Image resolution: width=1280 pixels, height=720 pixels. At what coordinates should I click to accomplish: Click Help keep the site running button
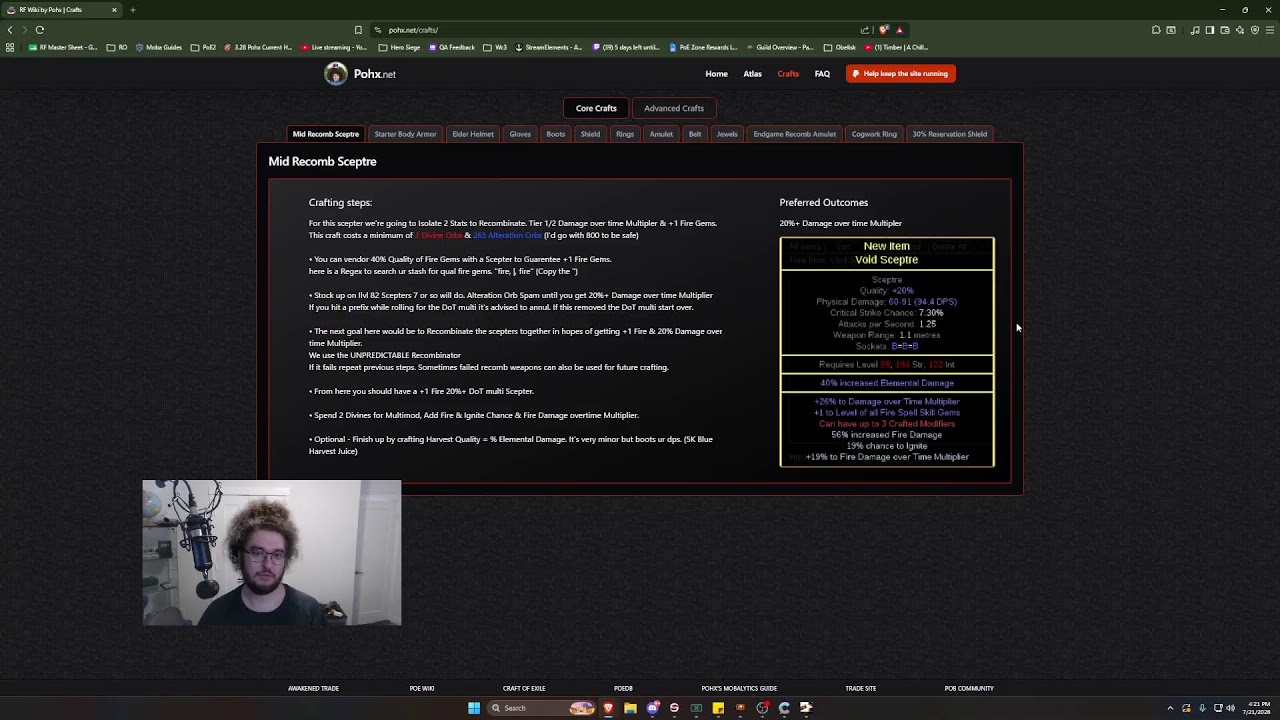click(901, 74)
